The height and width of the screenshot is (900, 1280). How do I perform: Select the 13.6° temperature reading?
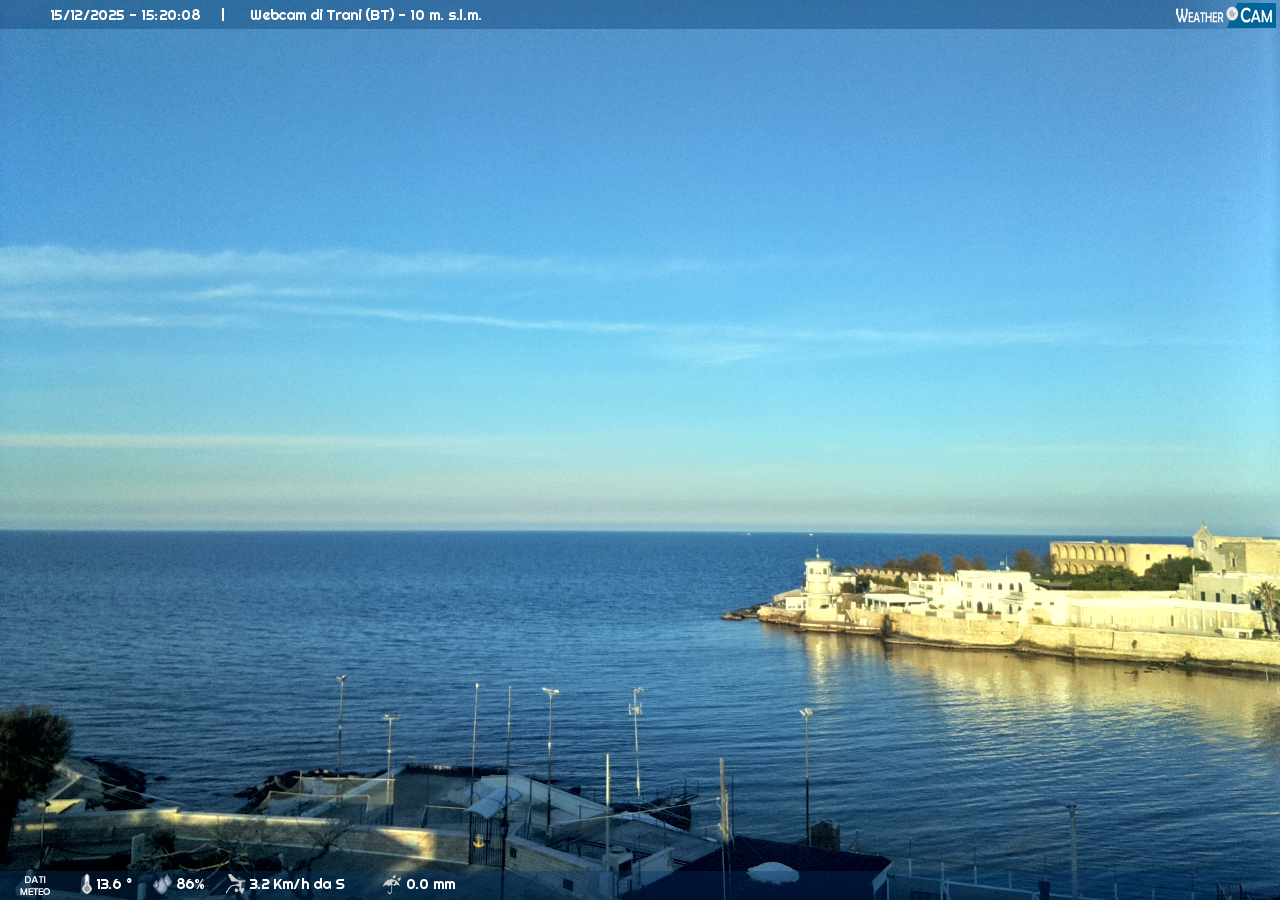pyautogui.click(x=114, y=884)
